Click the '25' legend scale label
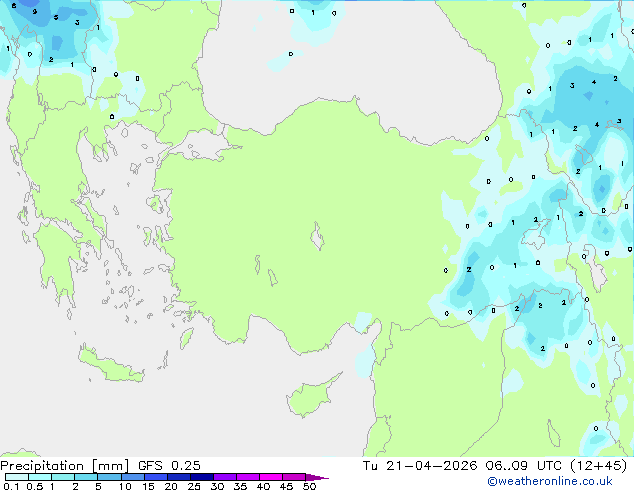This screenshot has height=490, width=634. click(x=194, y=486)
